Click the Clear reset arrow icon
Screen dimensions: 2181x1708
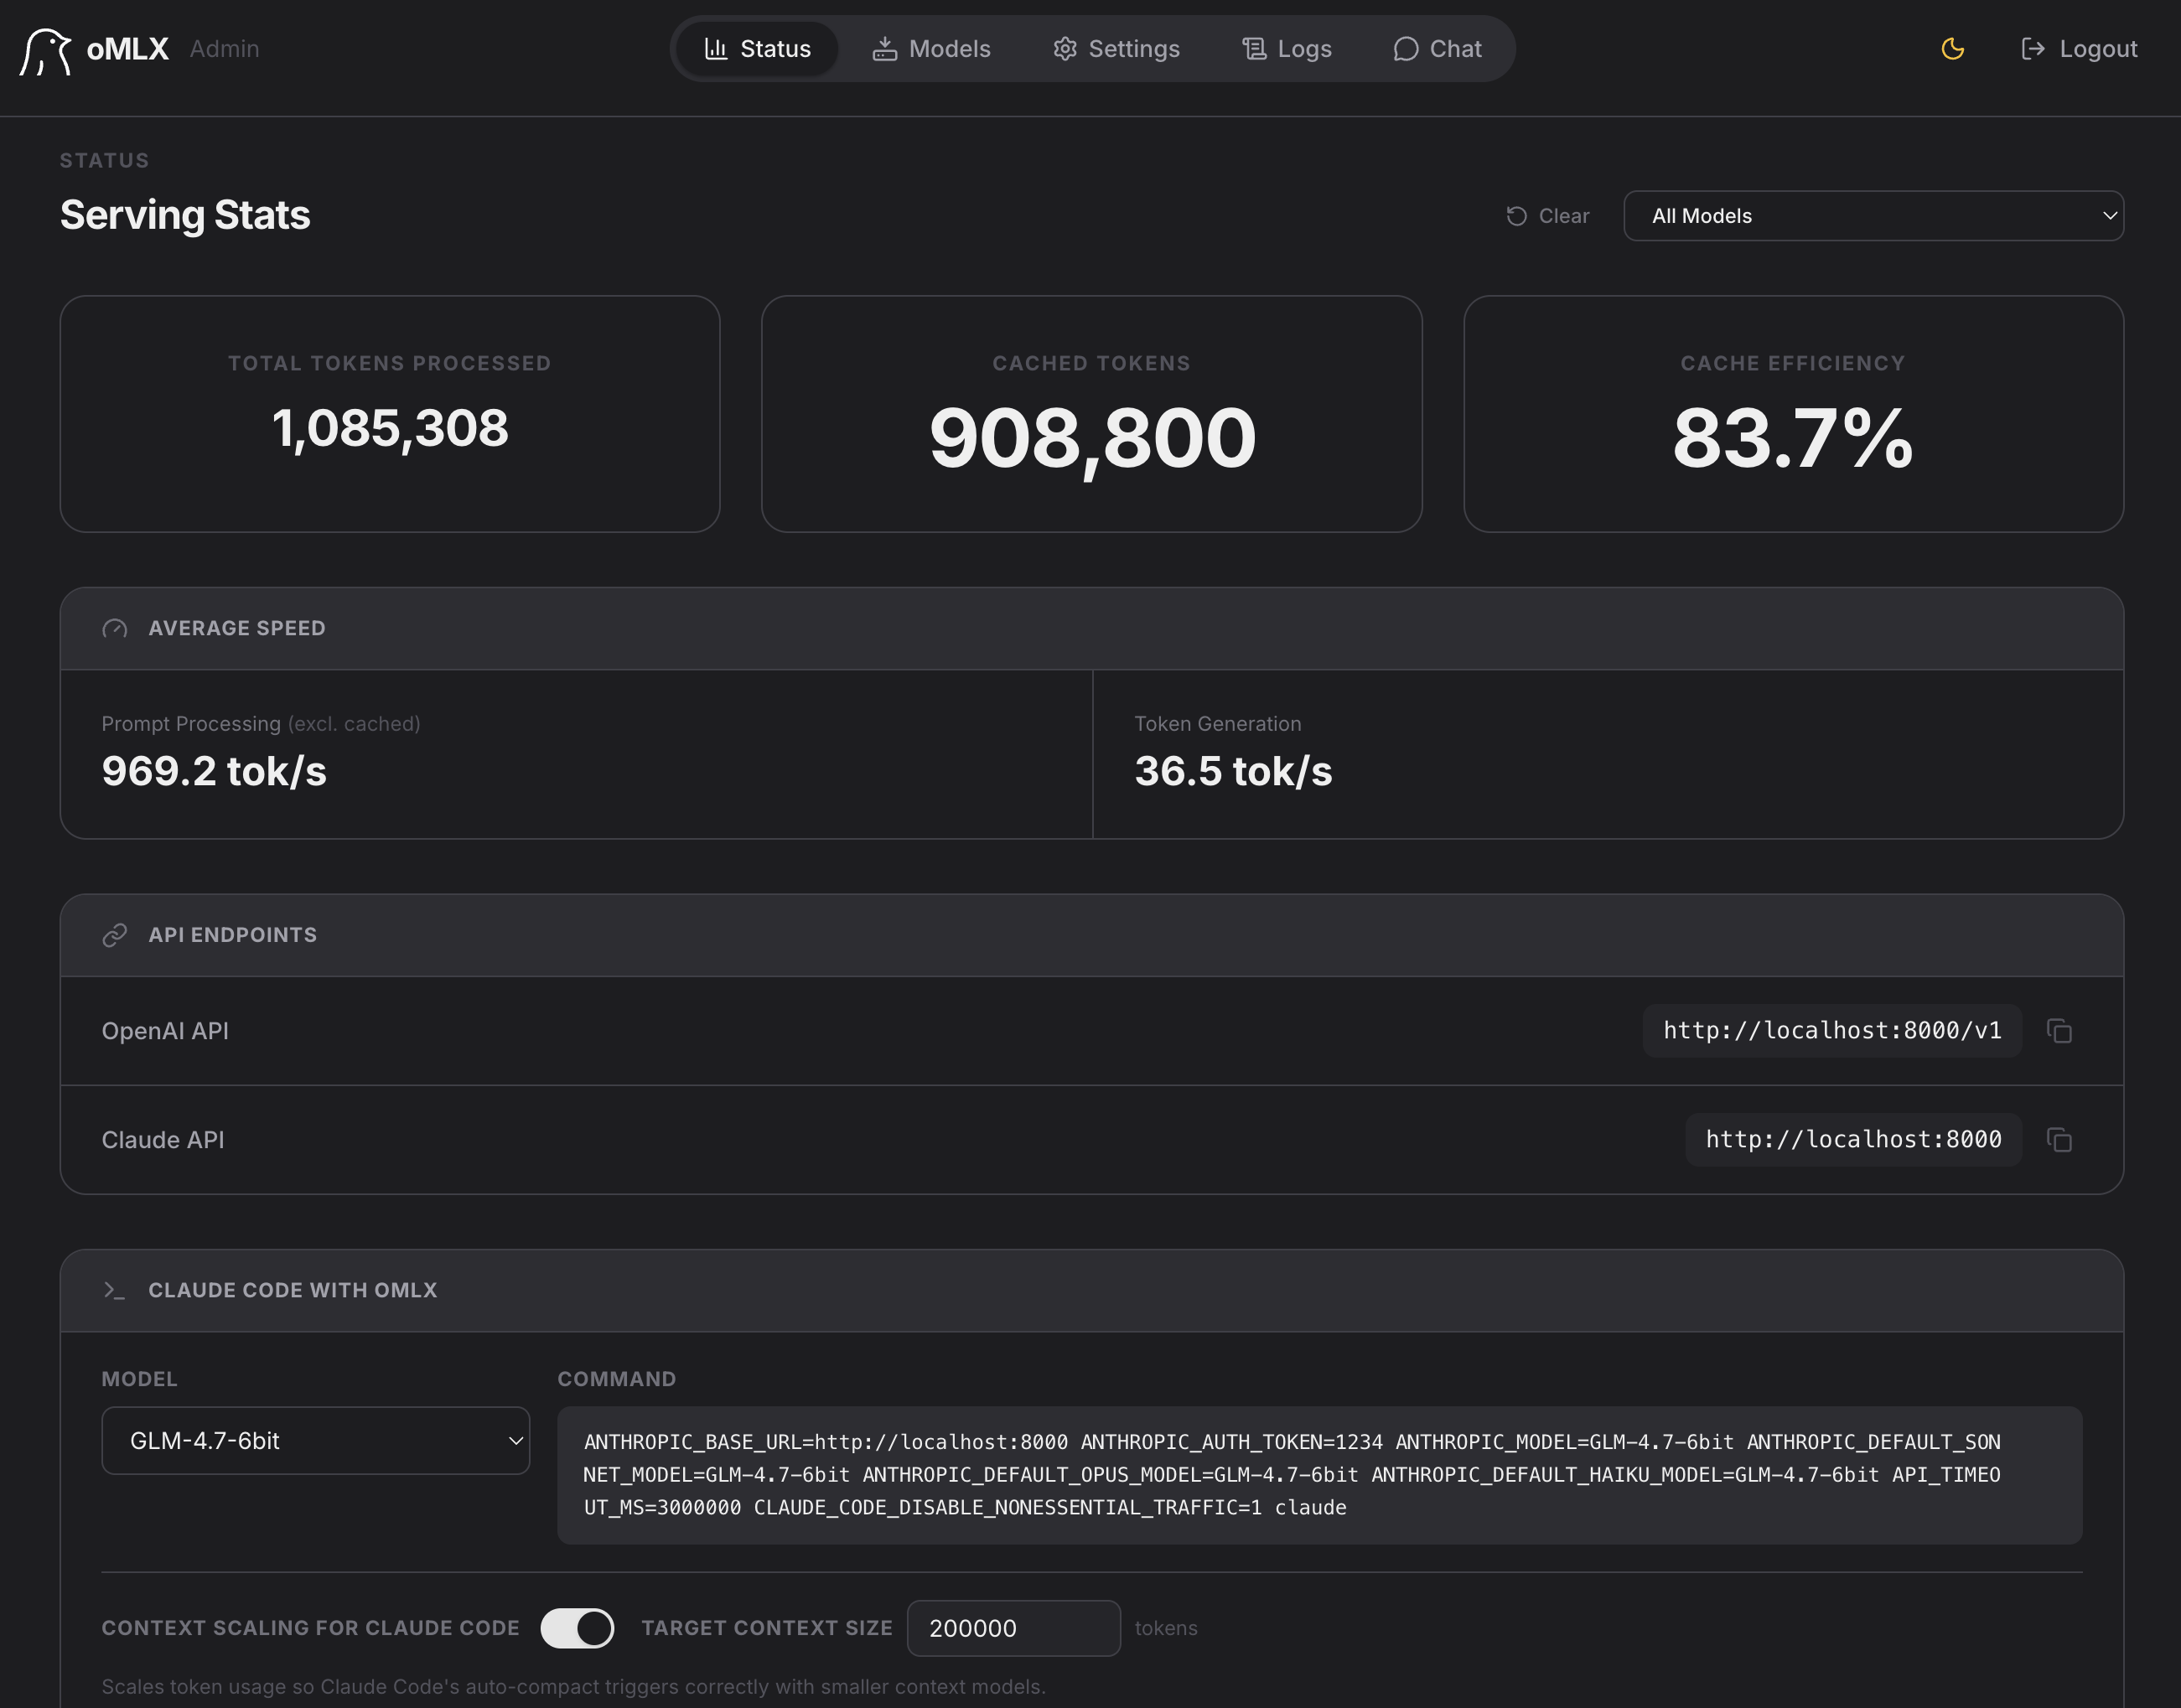pos(1516,216)
